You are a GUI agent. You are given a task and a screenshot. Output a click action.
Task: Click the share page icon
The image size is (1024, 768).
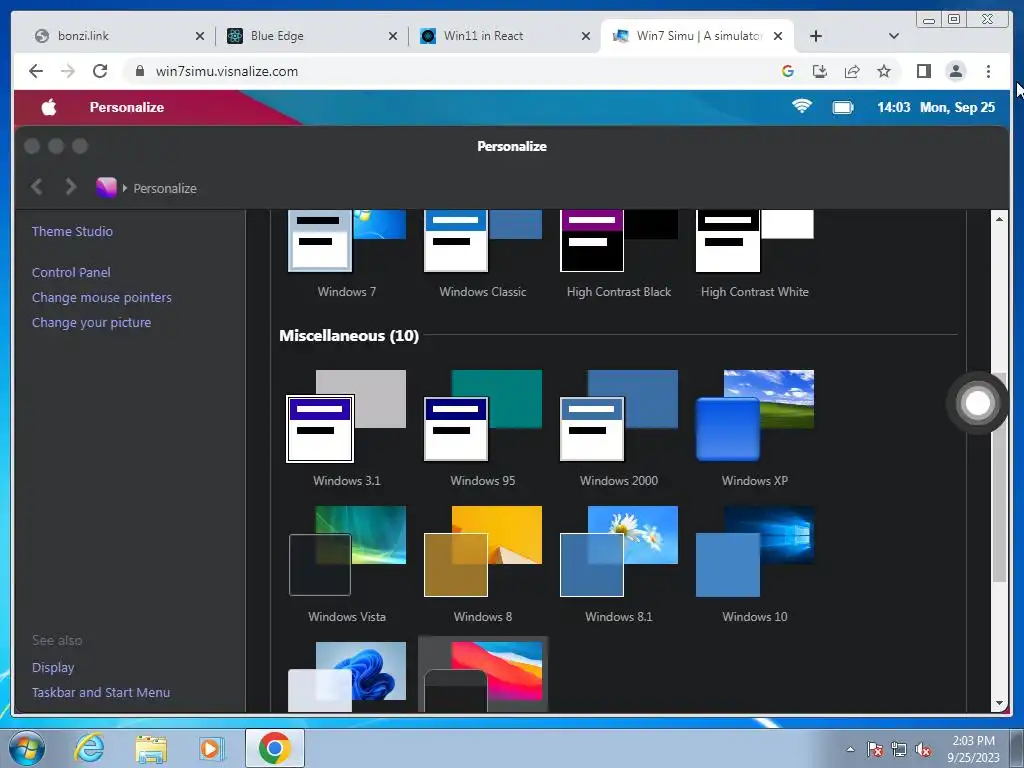point(852,71)
